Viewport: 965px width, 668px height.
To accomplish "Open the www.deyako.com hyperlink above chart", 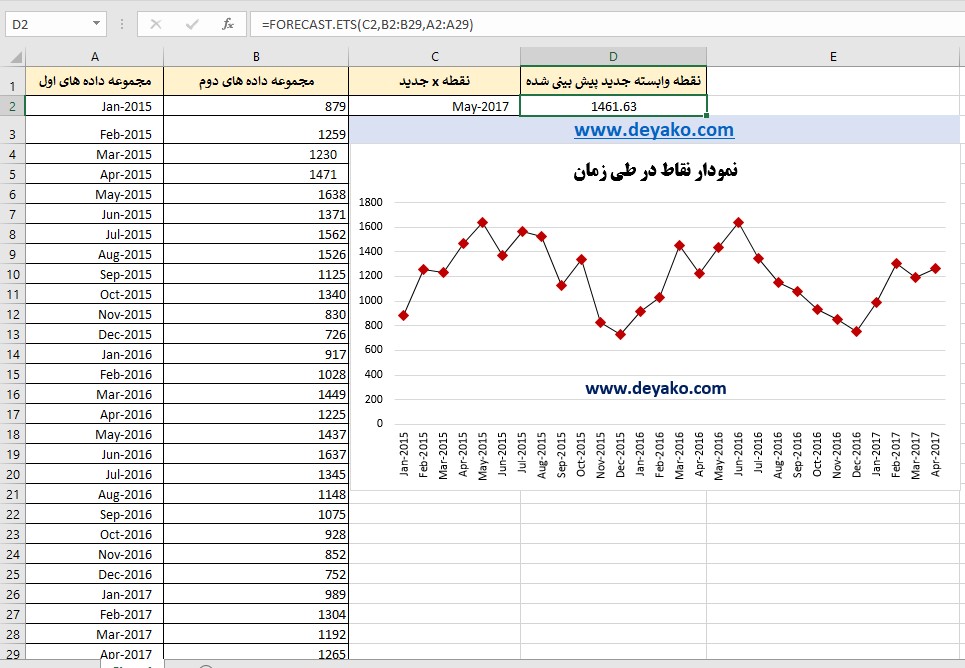I will pos(654,130).
